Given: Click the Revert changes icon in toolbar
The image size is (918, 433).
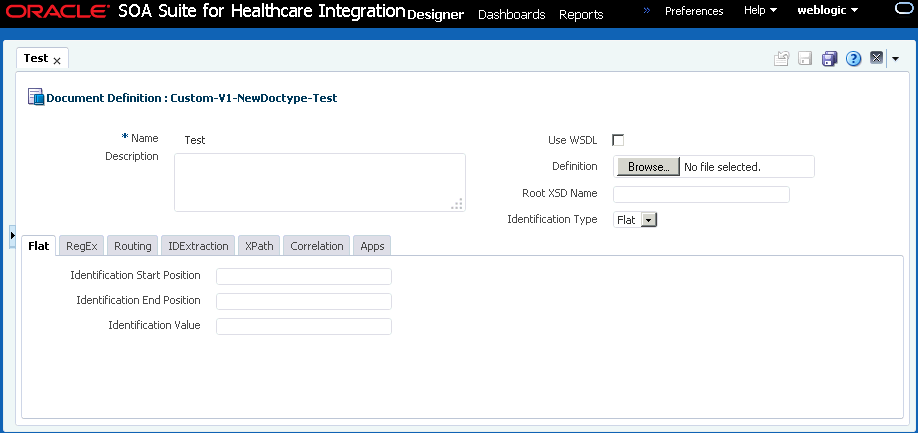Looking at the screenshot, I should tap(782, 59).
